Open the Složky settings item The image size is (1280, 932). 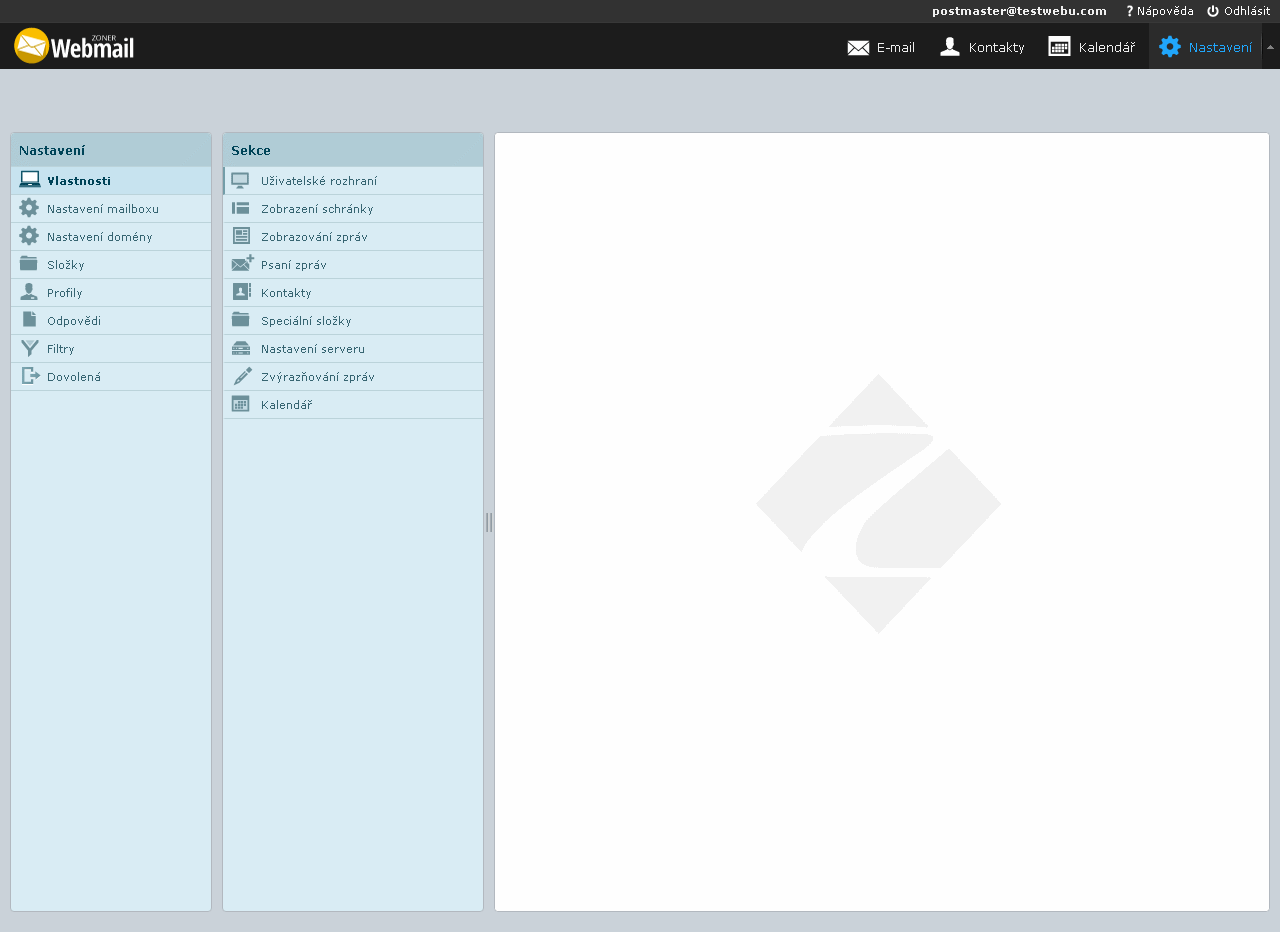[x=65, y=265]
